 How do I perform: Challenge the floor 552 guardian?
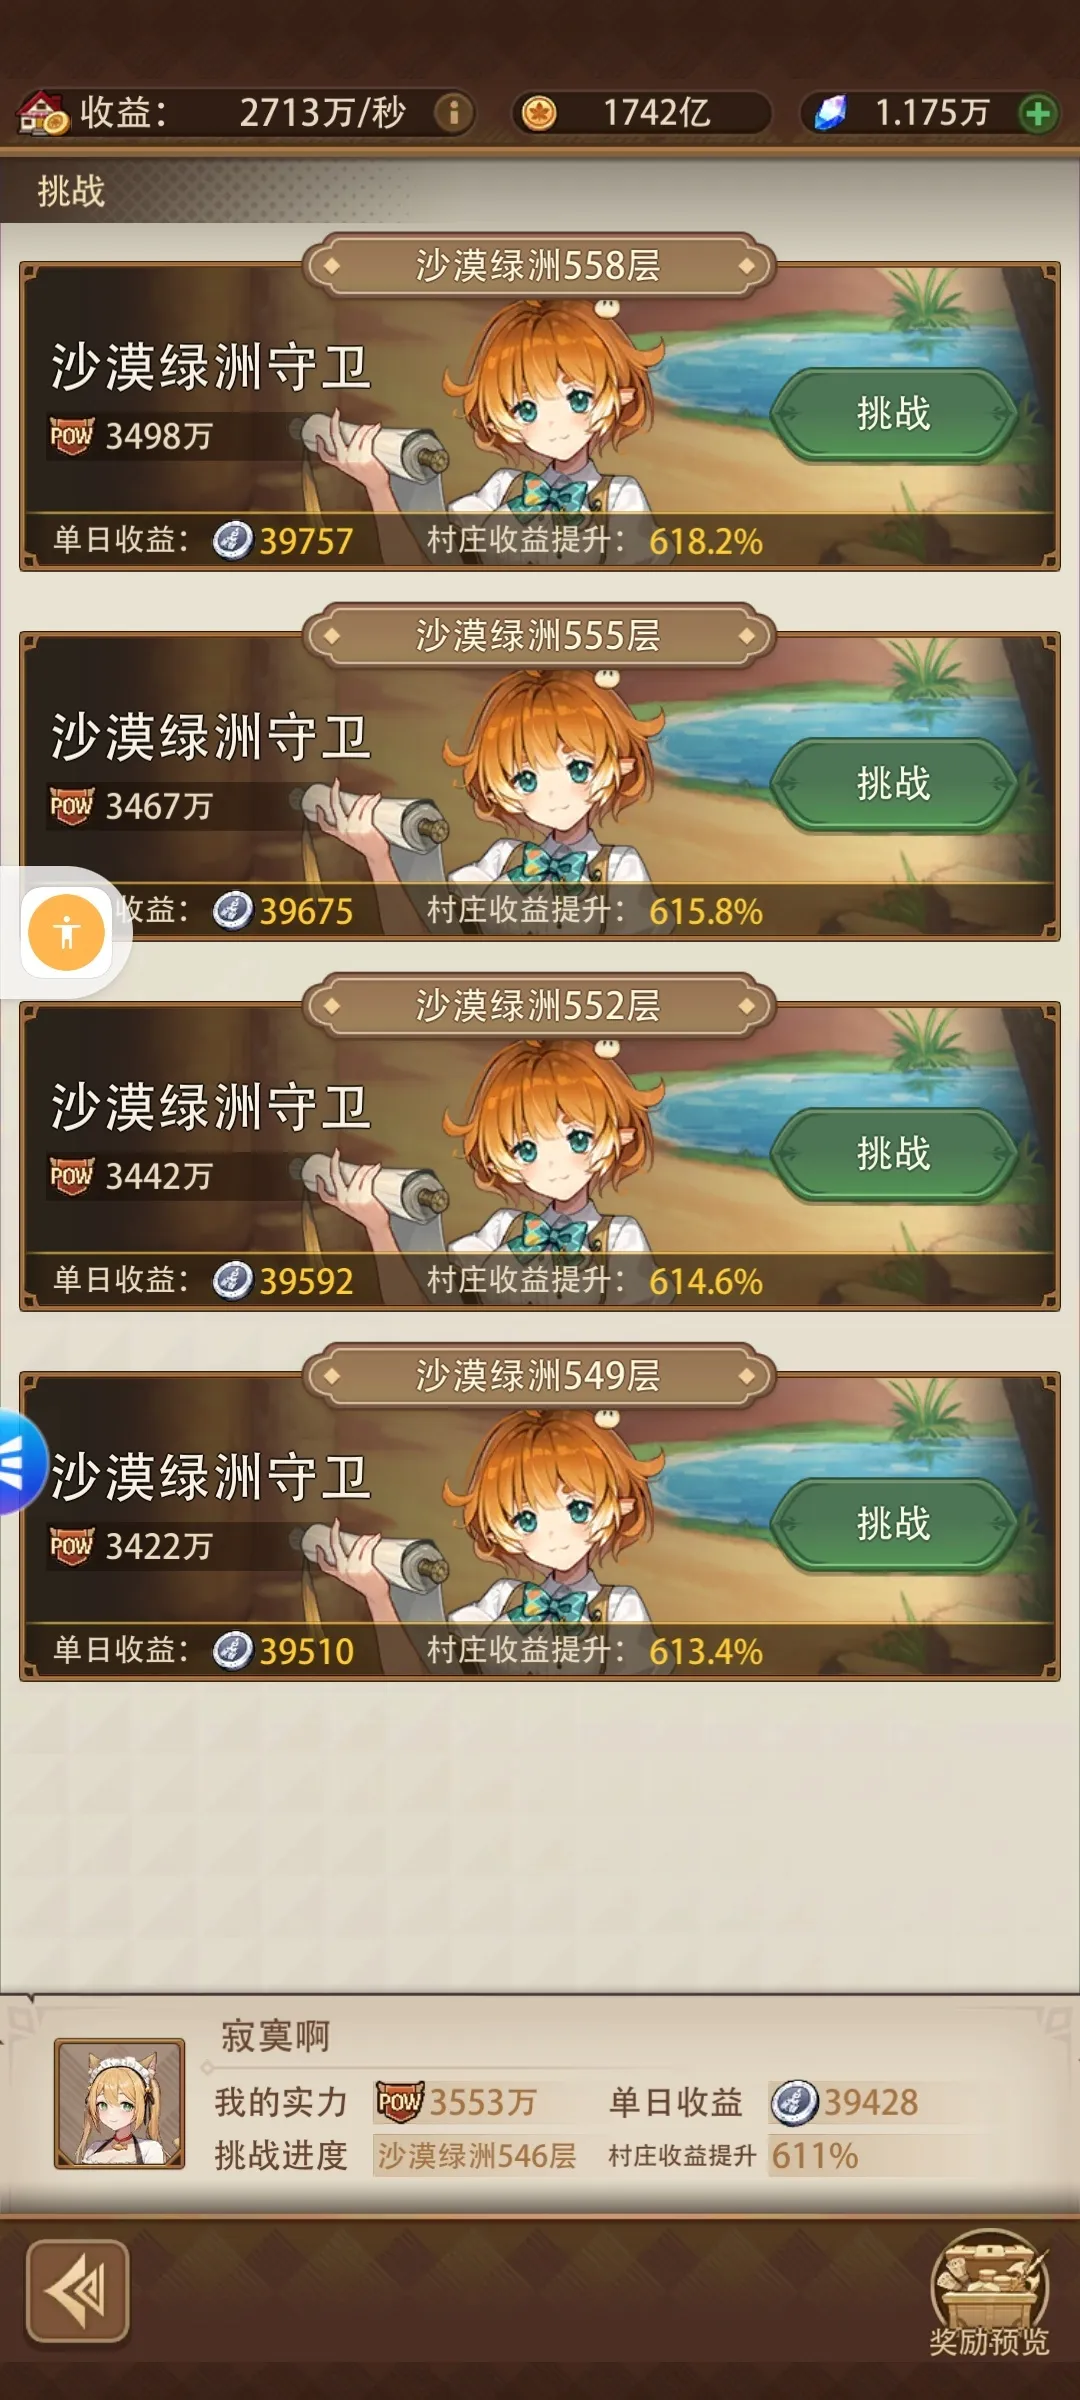coord(893,1154)
